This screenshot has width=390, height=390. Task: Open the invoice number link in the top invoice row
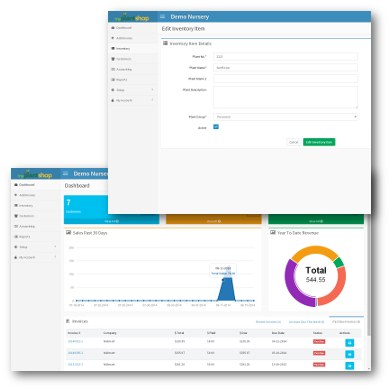[75, 342]
